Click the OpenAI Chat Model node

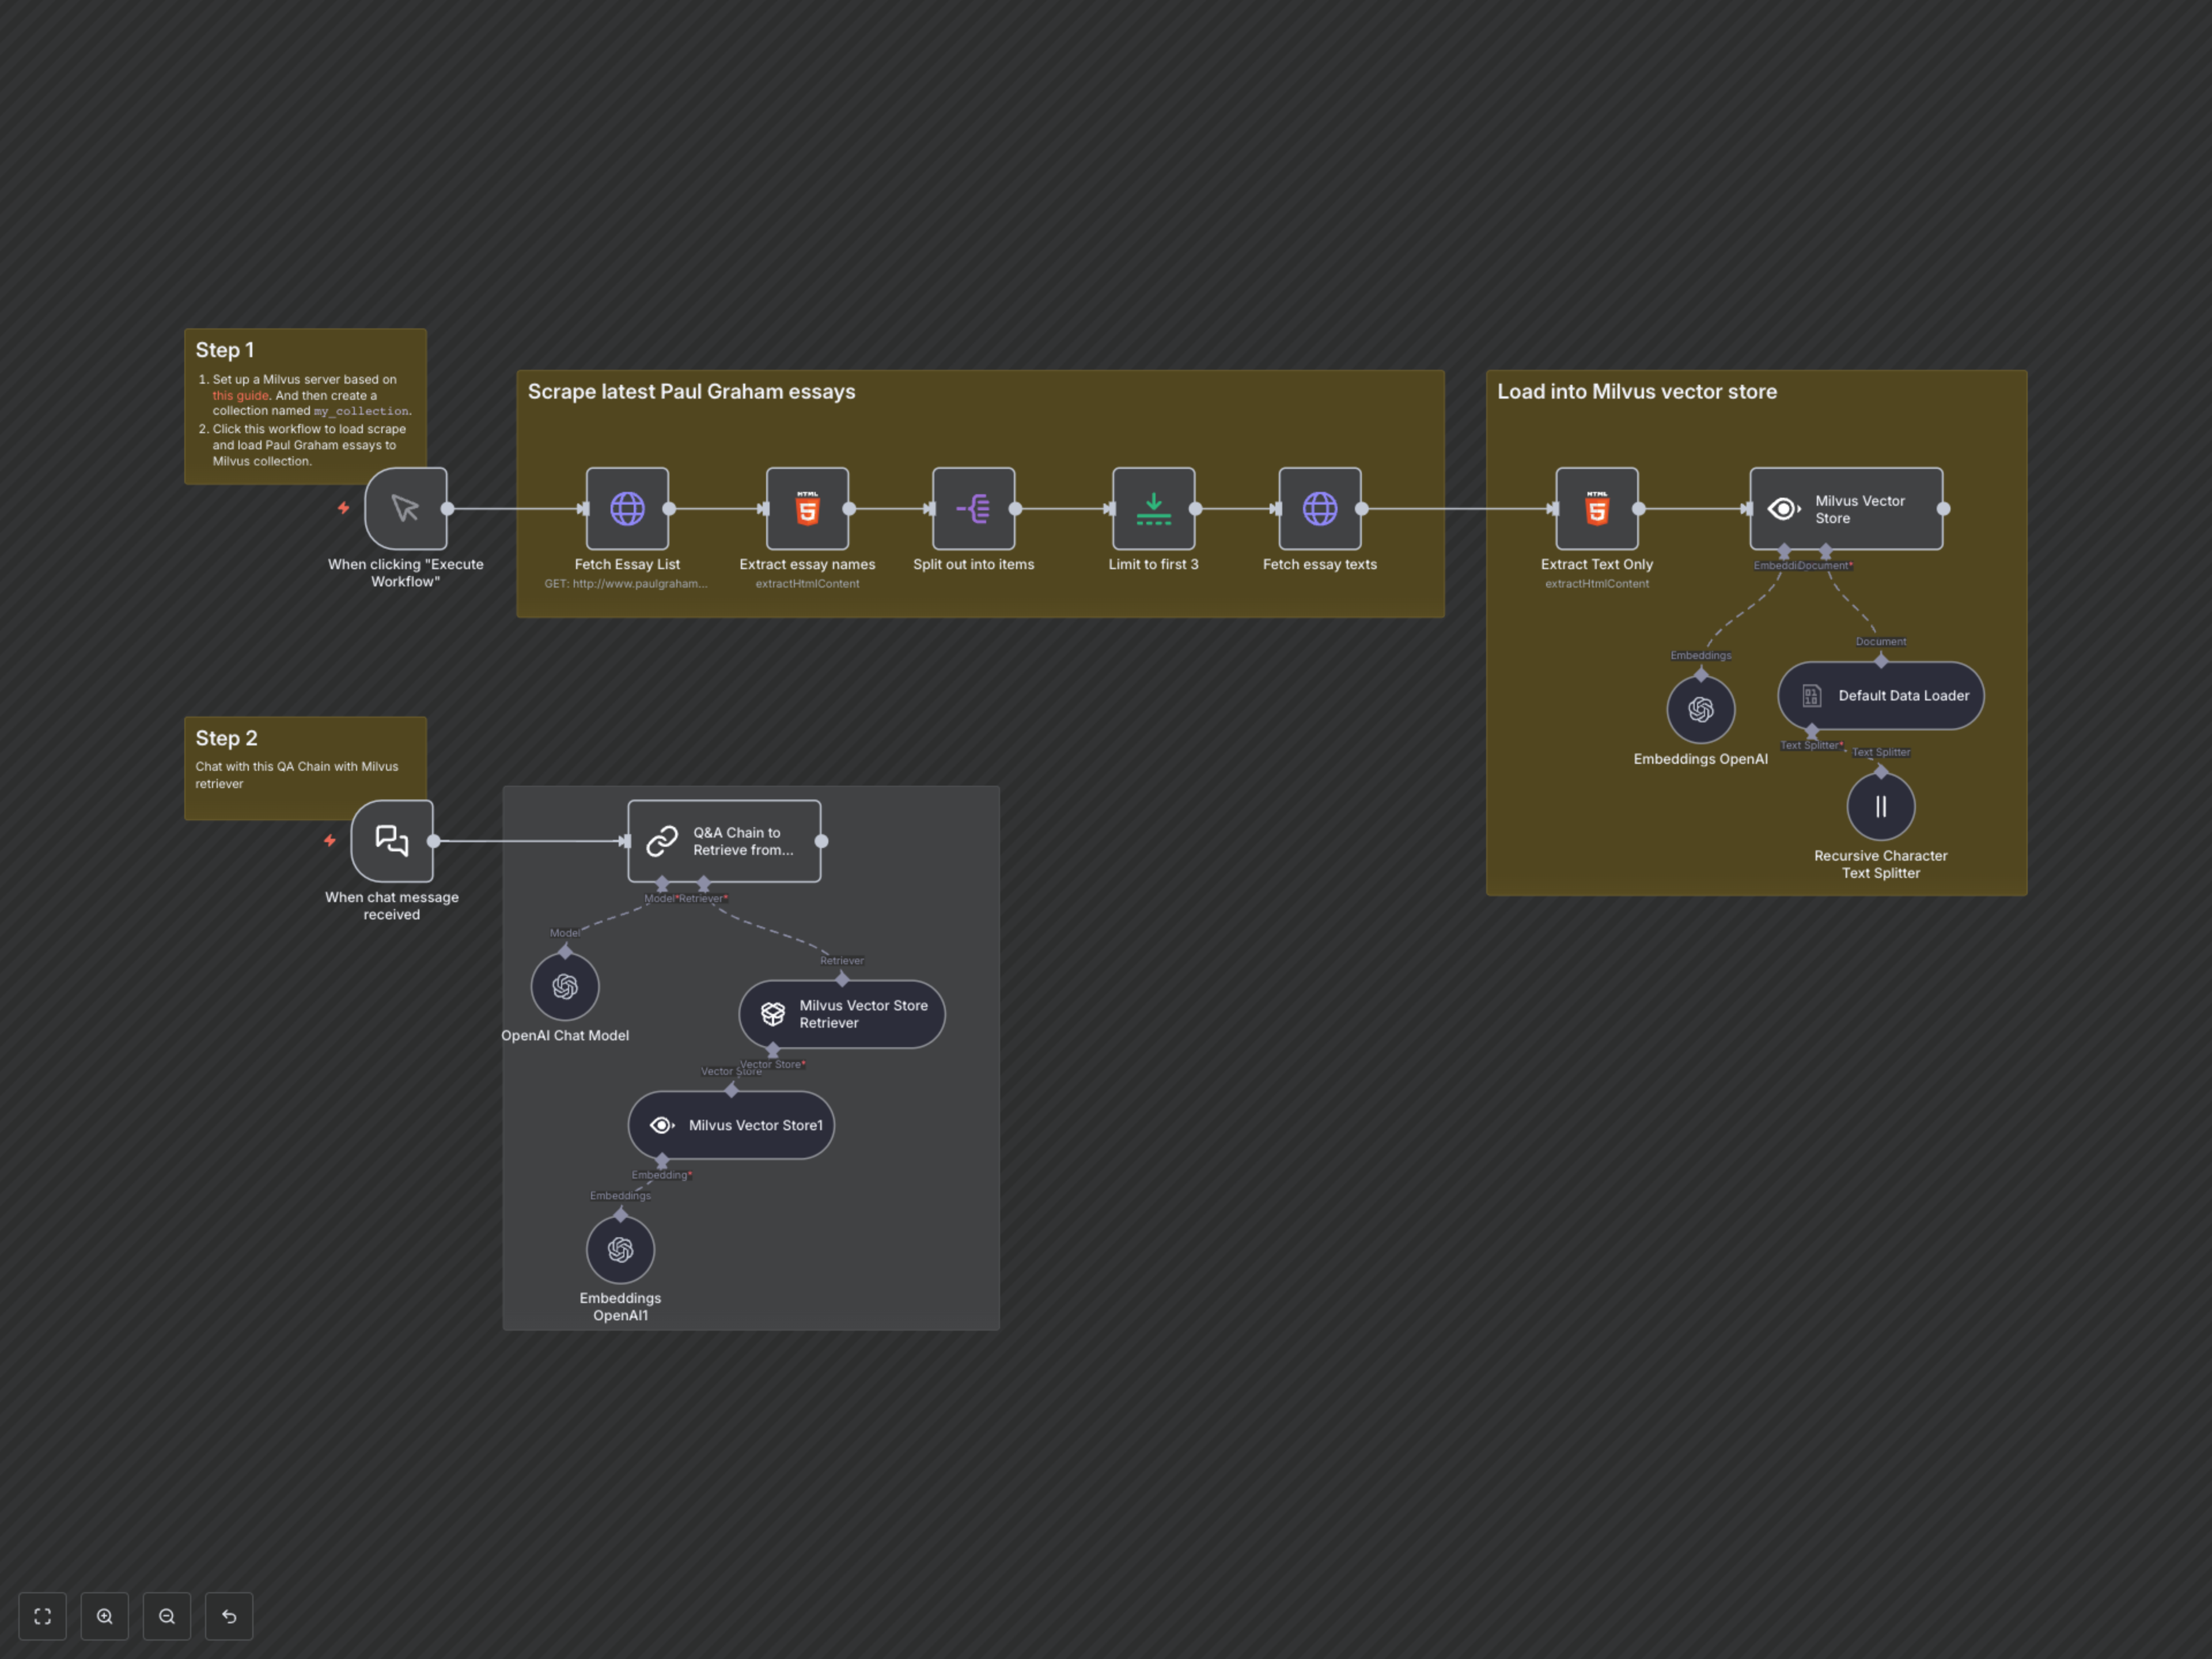[565, 987]
